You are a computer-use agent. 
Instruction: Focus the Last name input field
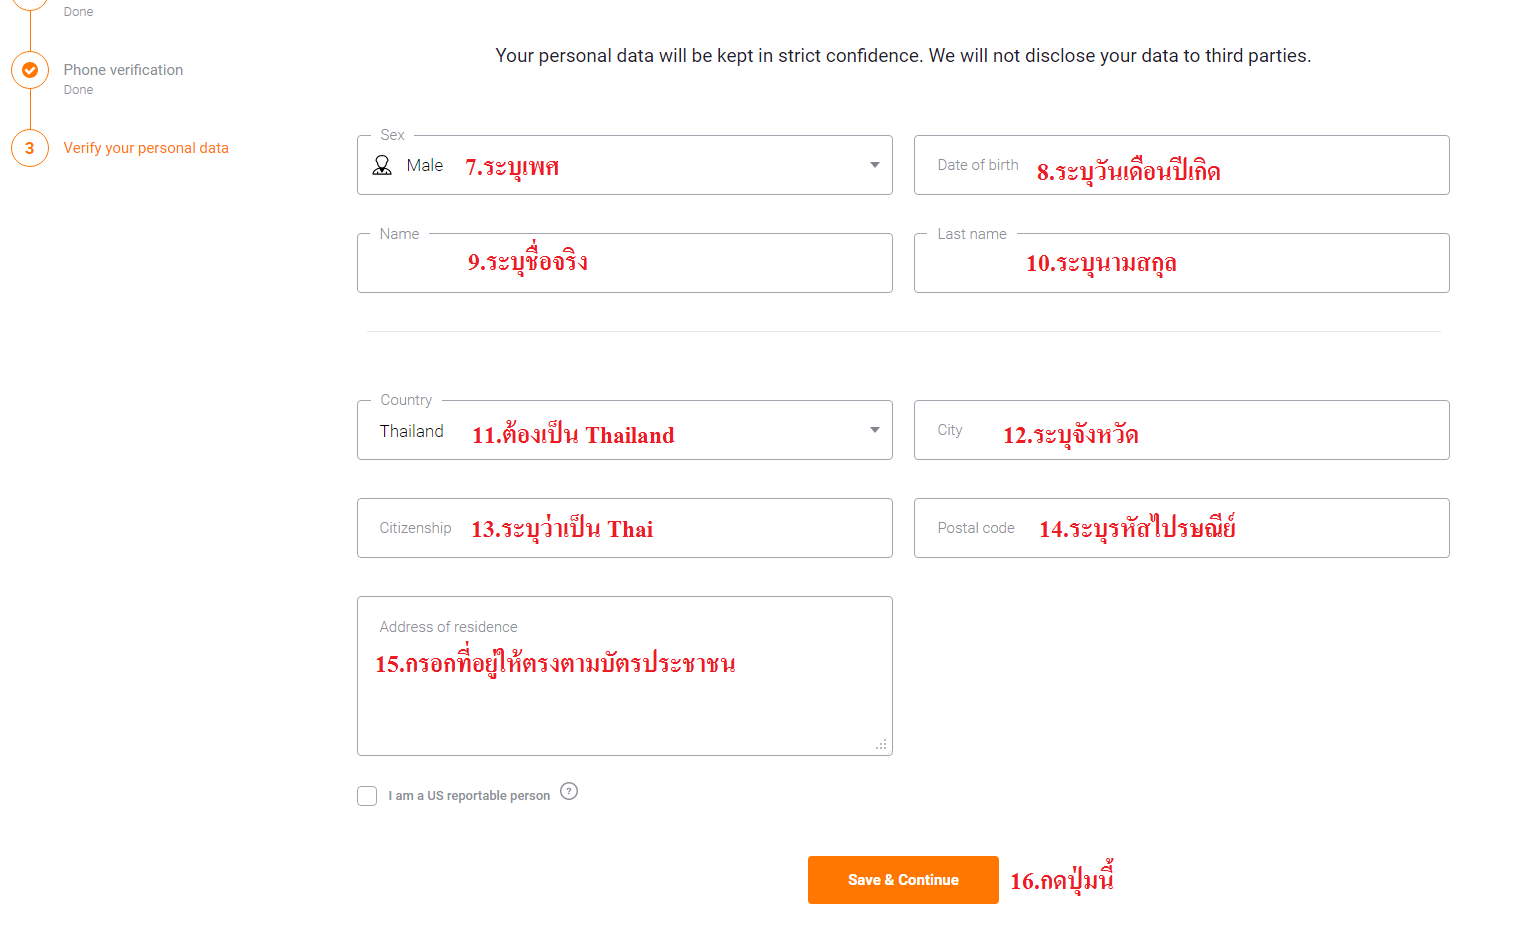(1182, 263)
